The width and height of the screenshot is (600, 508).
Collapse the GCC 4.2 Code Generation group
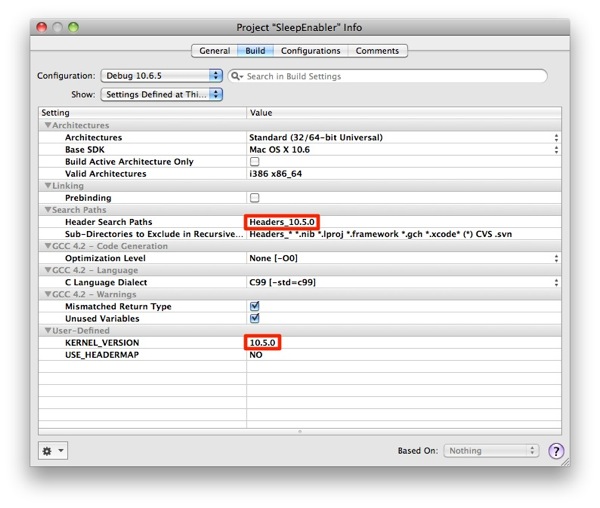point(48,246)
